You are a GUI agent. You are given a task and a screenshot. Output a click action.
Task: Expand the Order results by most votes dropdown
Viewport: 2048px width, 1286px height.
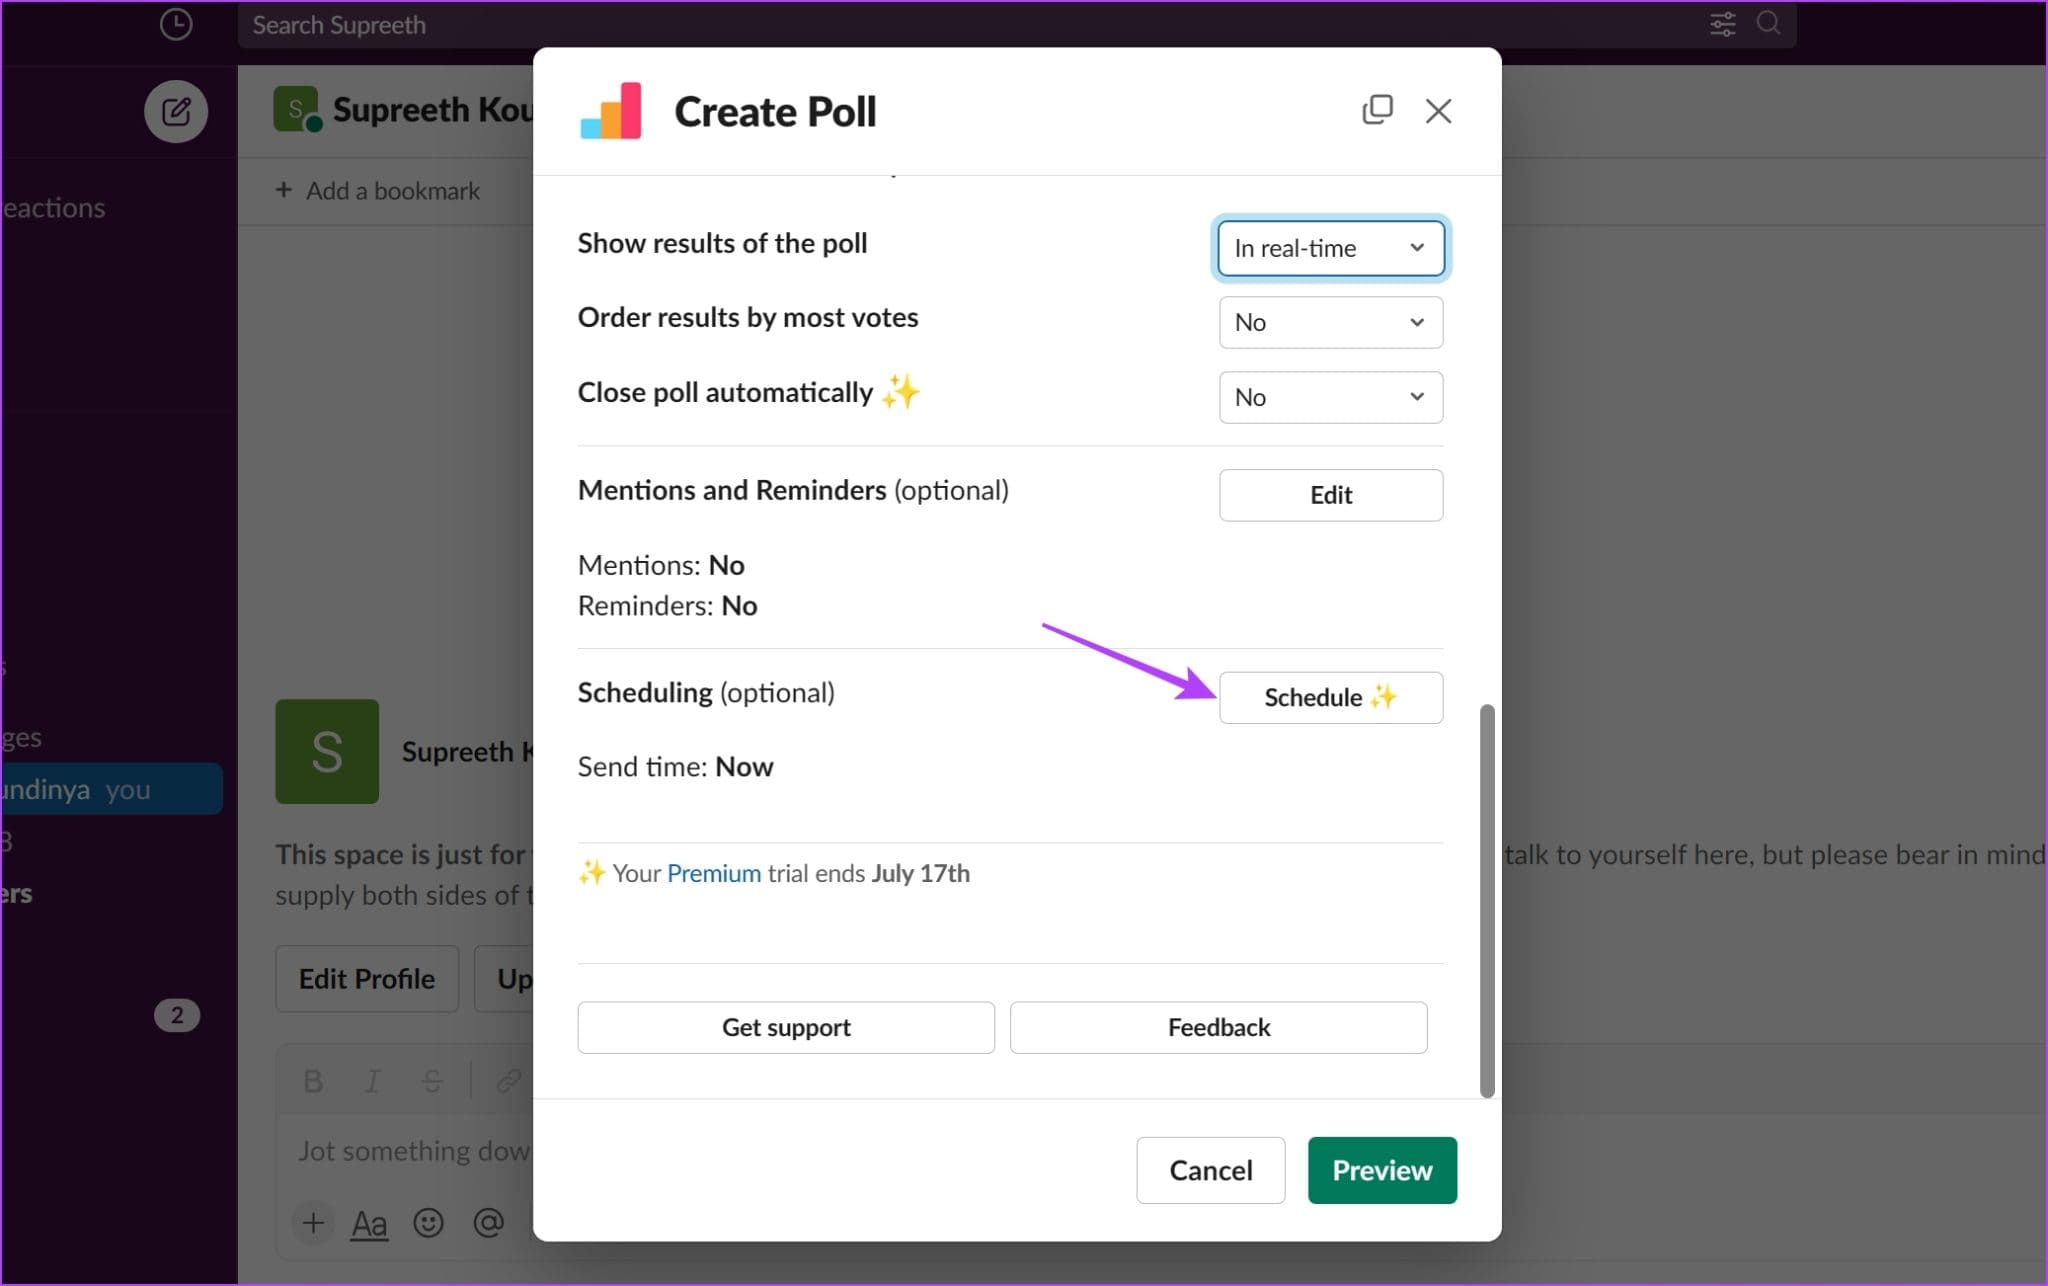click(1328, 322)
